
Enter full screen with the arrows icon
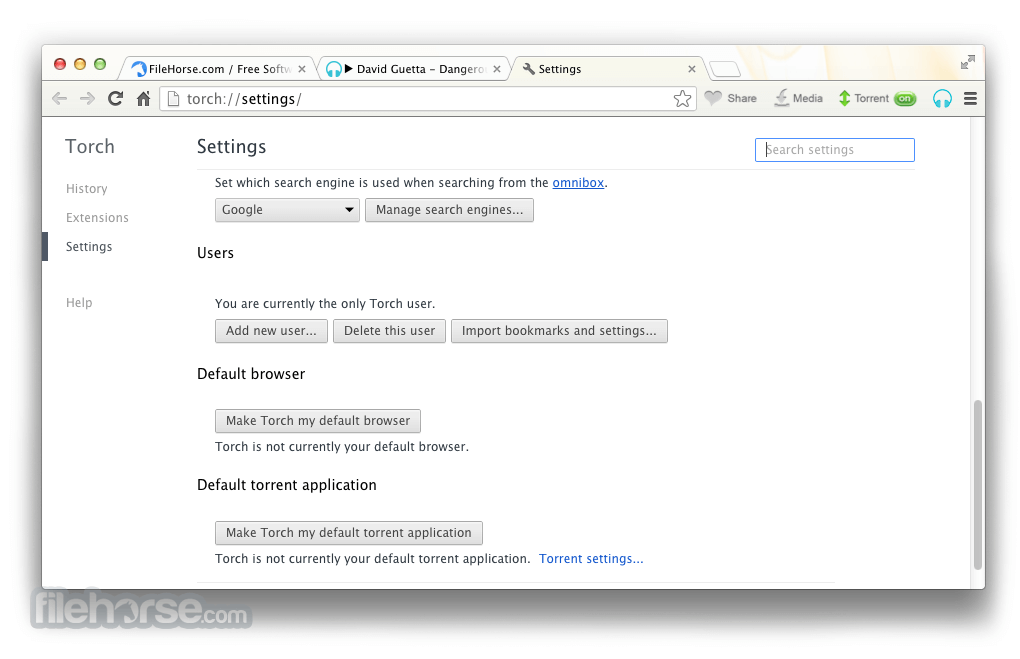point(967,62)
